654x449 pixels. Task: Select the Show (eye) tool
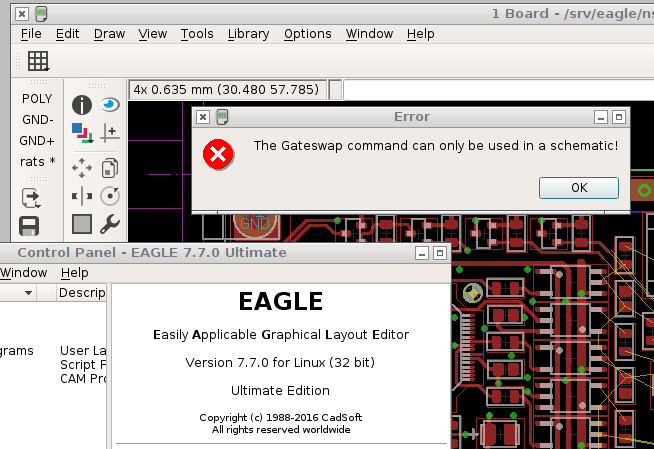click(x=110, y=104)
